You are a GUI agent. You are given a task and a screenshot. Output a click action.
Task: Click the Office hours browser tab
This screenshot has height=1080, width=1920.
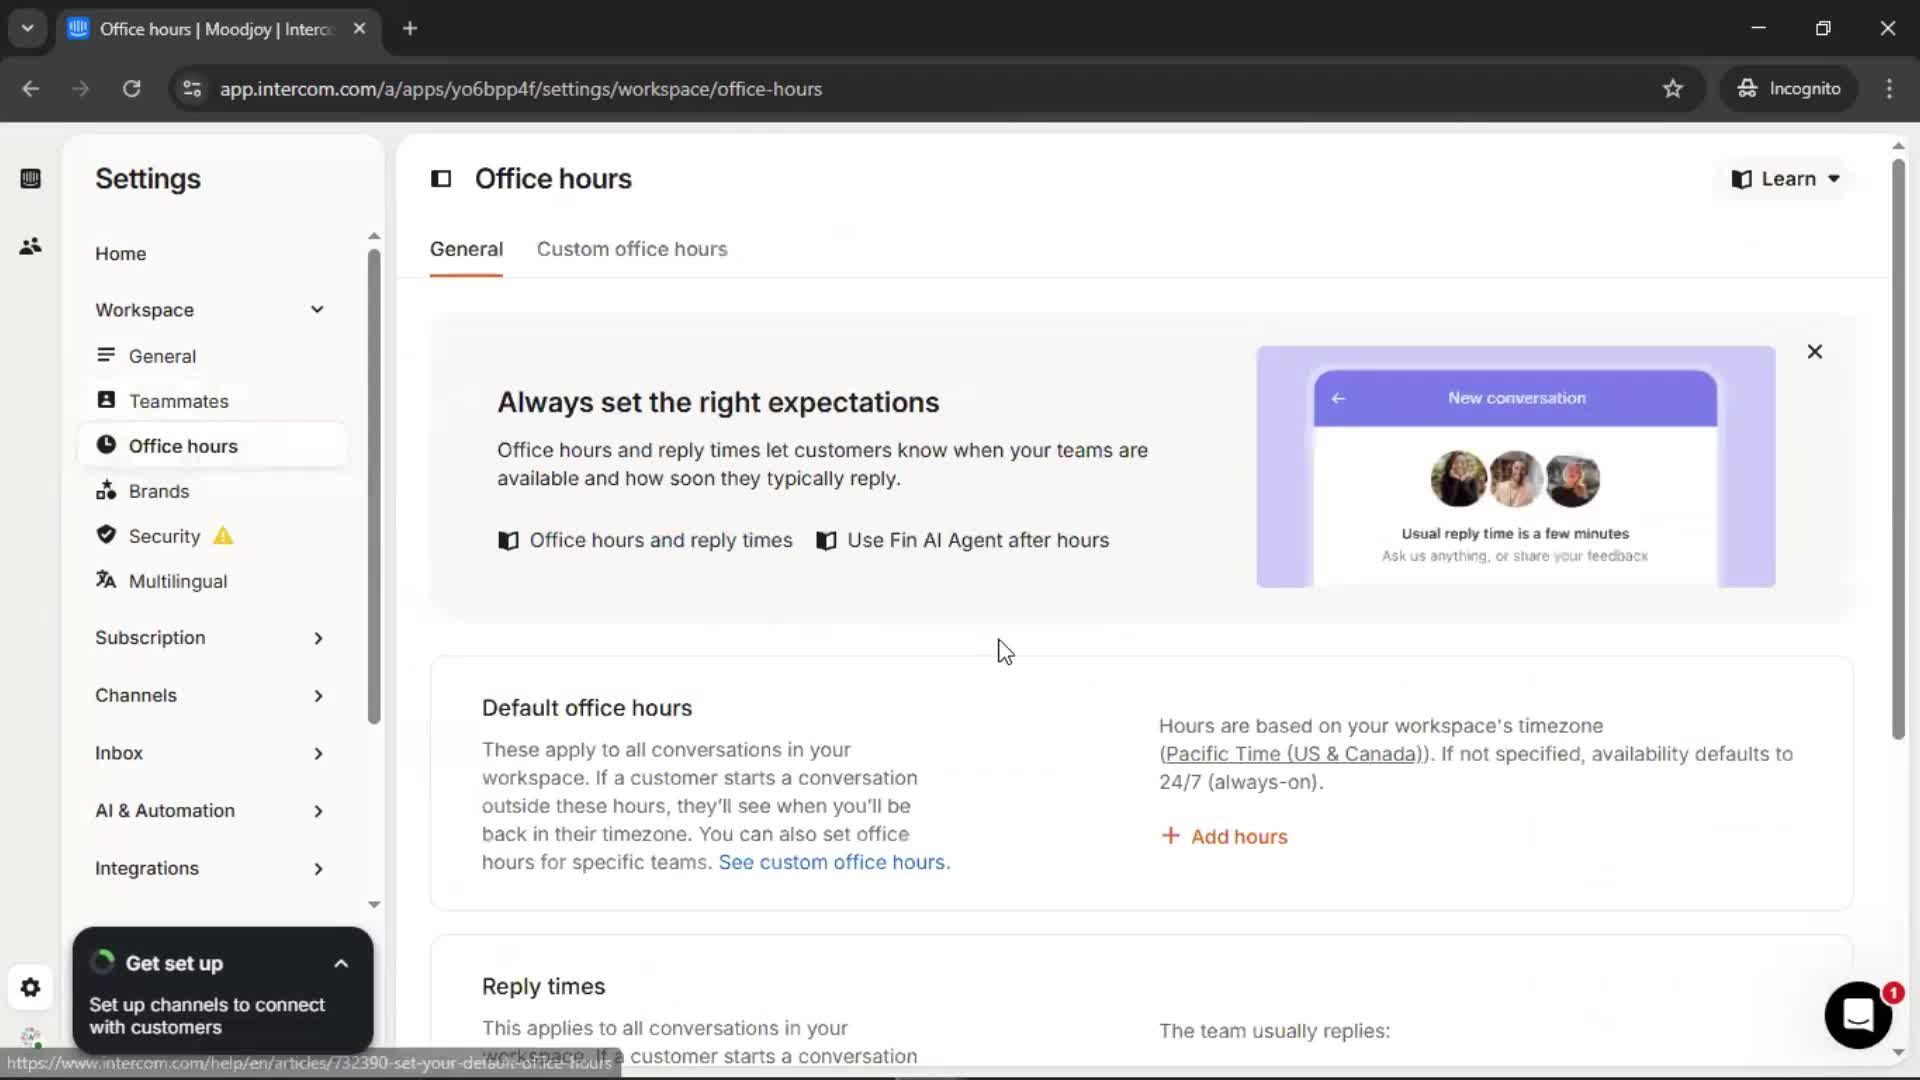(x=217, y=29)
